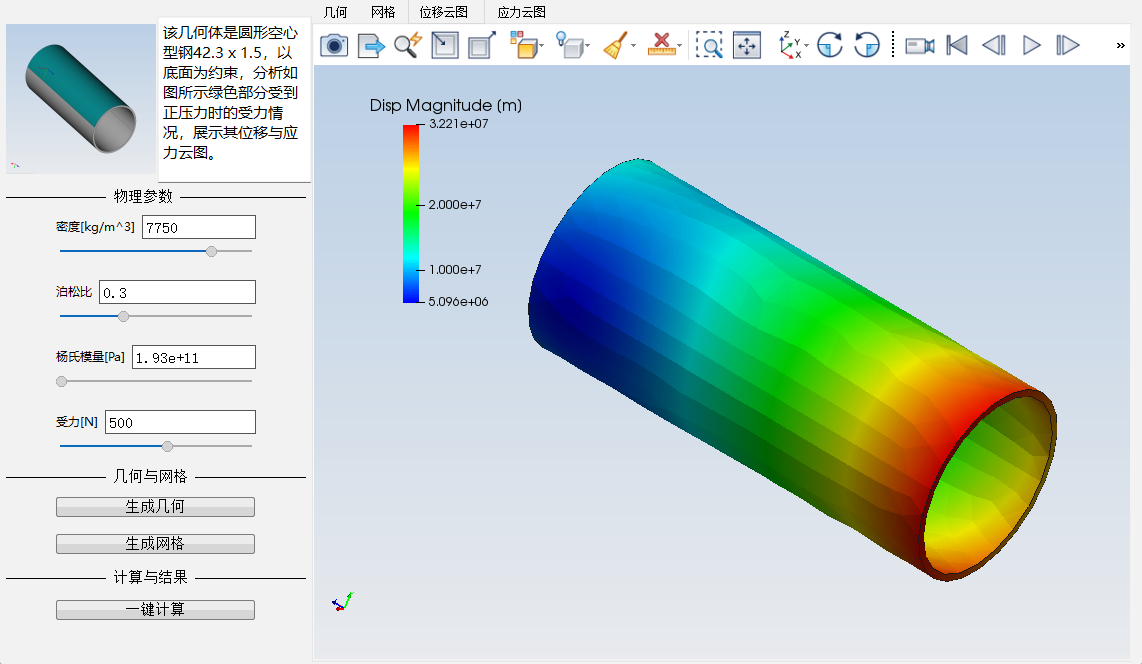
Task: Click the export scene arrow icon
Action: click(371, 45)
